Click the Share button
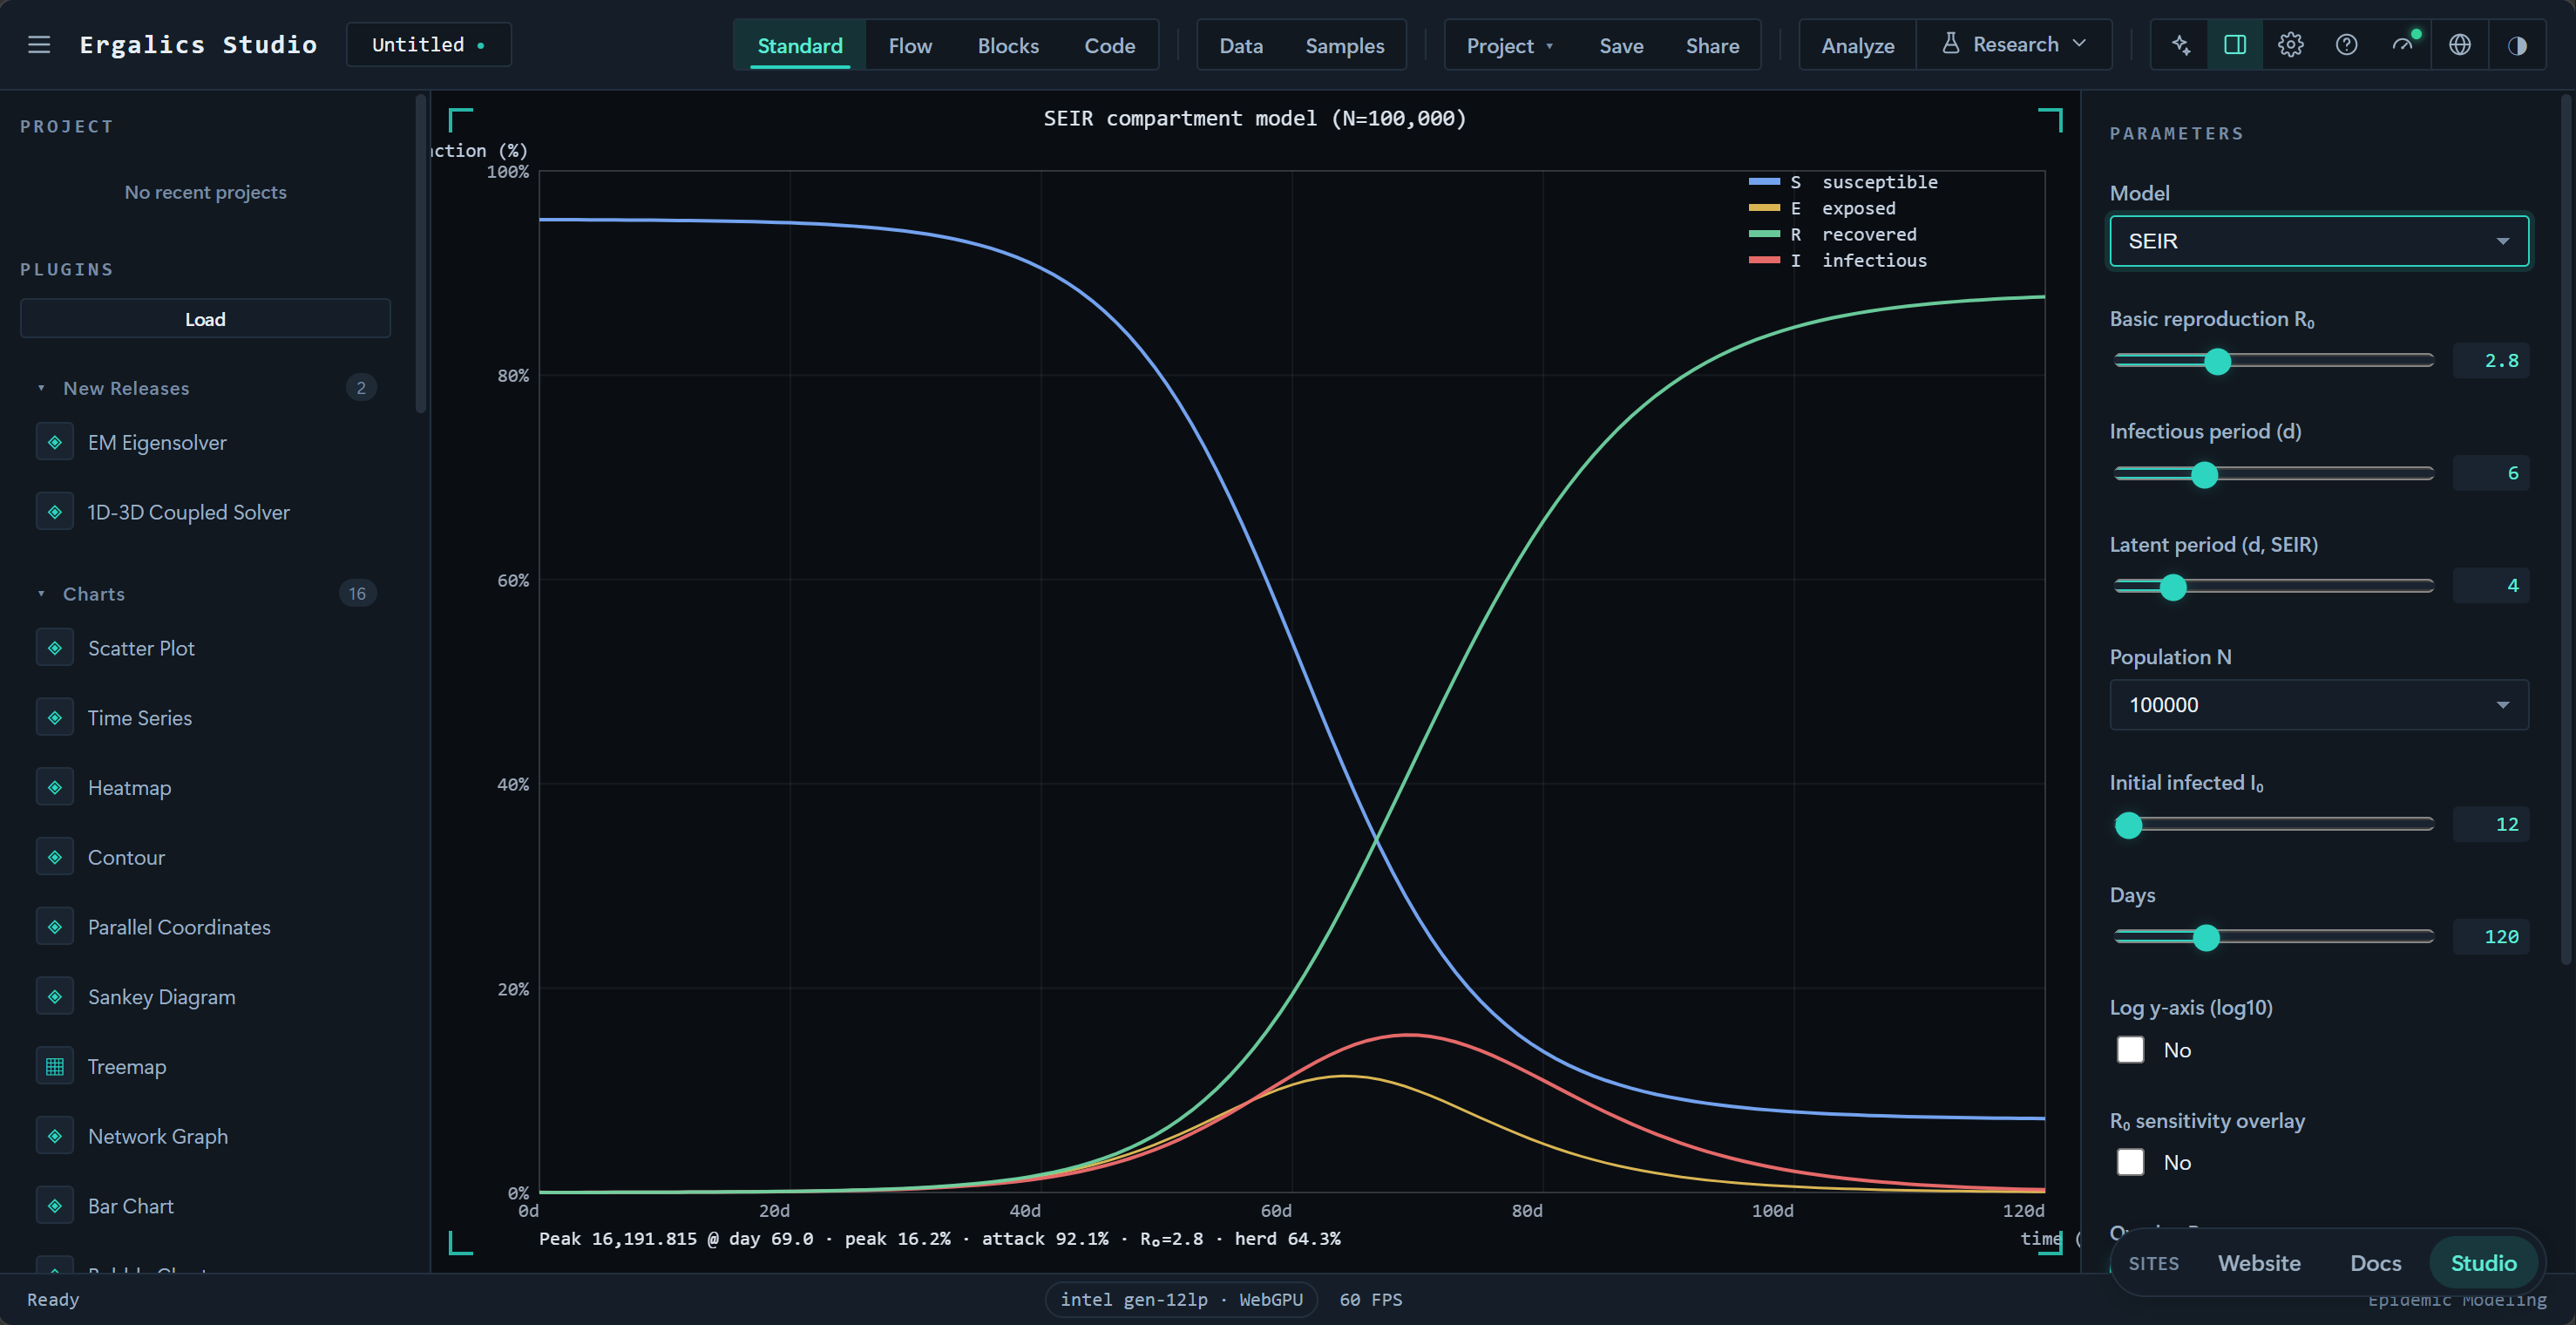 tap(1712, 45)
